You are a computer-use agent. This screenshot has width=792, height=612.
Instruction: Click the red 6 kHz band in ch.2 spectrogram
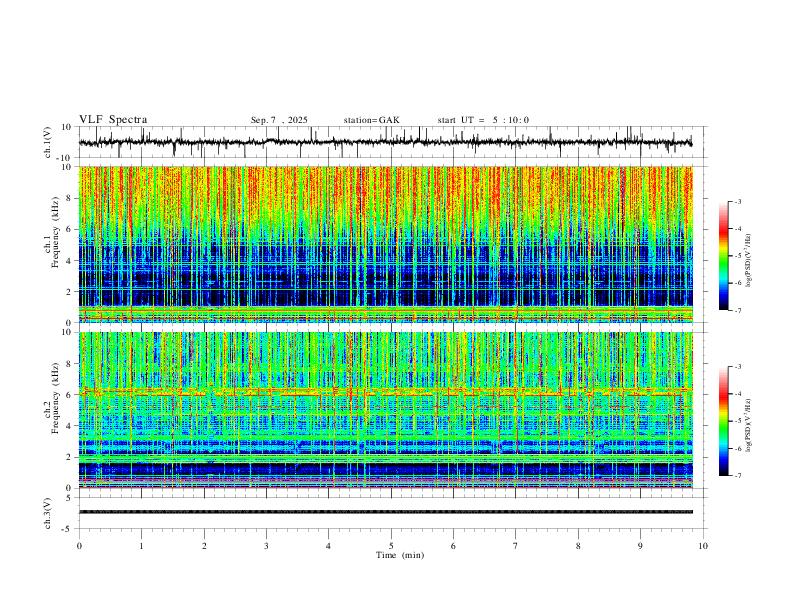[385, 392]
